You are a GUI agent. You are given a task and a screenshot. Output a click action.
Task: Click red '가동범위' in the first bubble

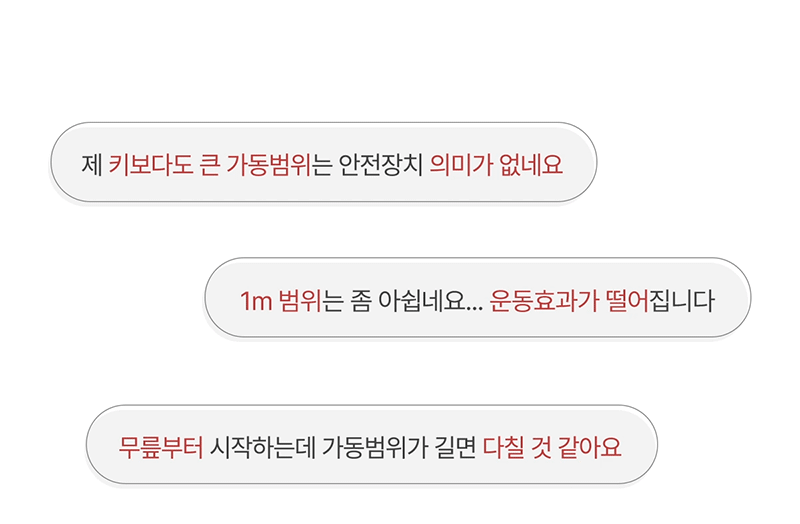tap(269, 165)
